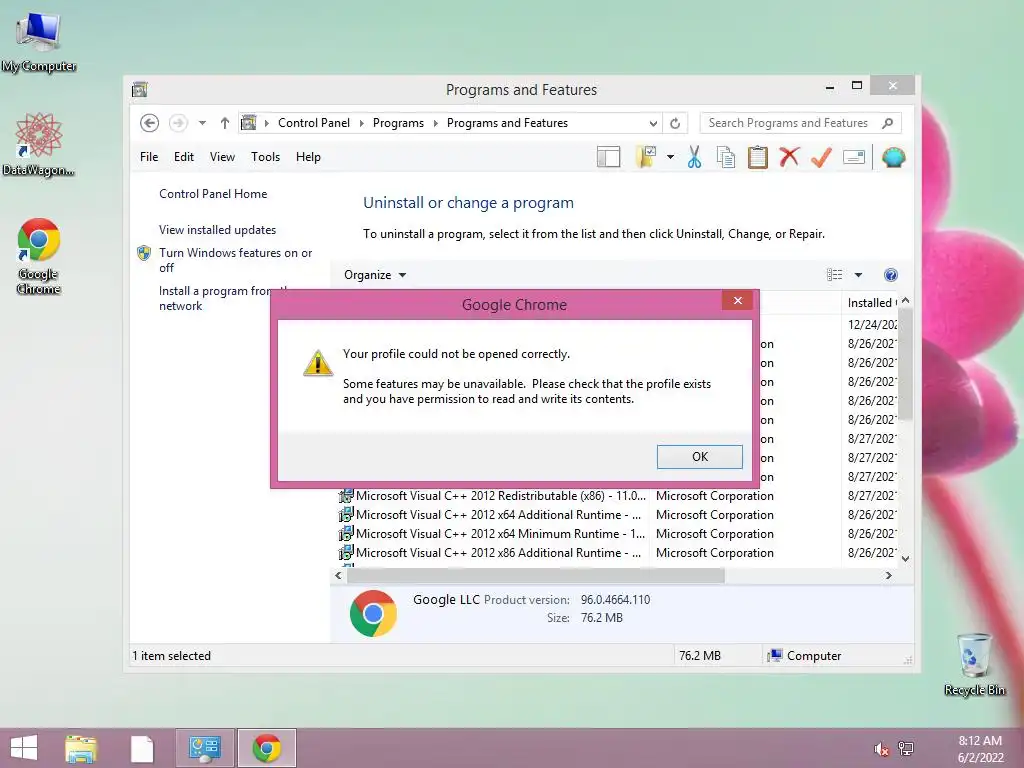The image size is (1024, 768).
Task: Open the Help menu
Action: pos(308,157)
